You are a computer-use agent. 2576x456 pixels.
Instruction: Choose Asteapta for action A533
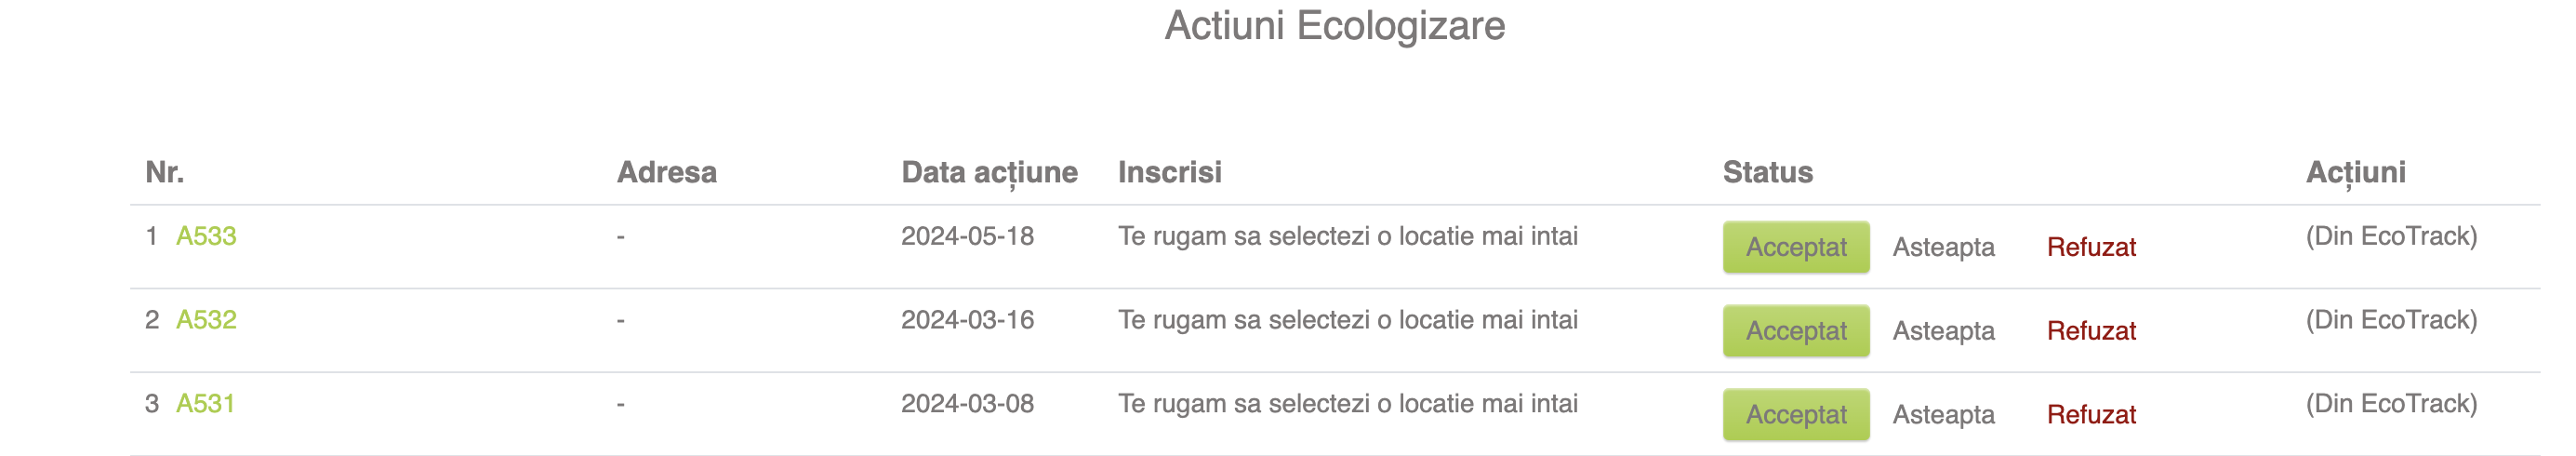click(x=1943, y=247)
